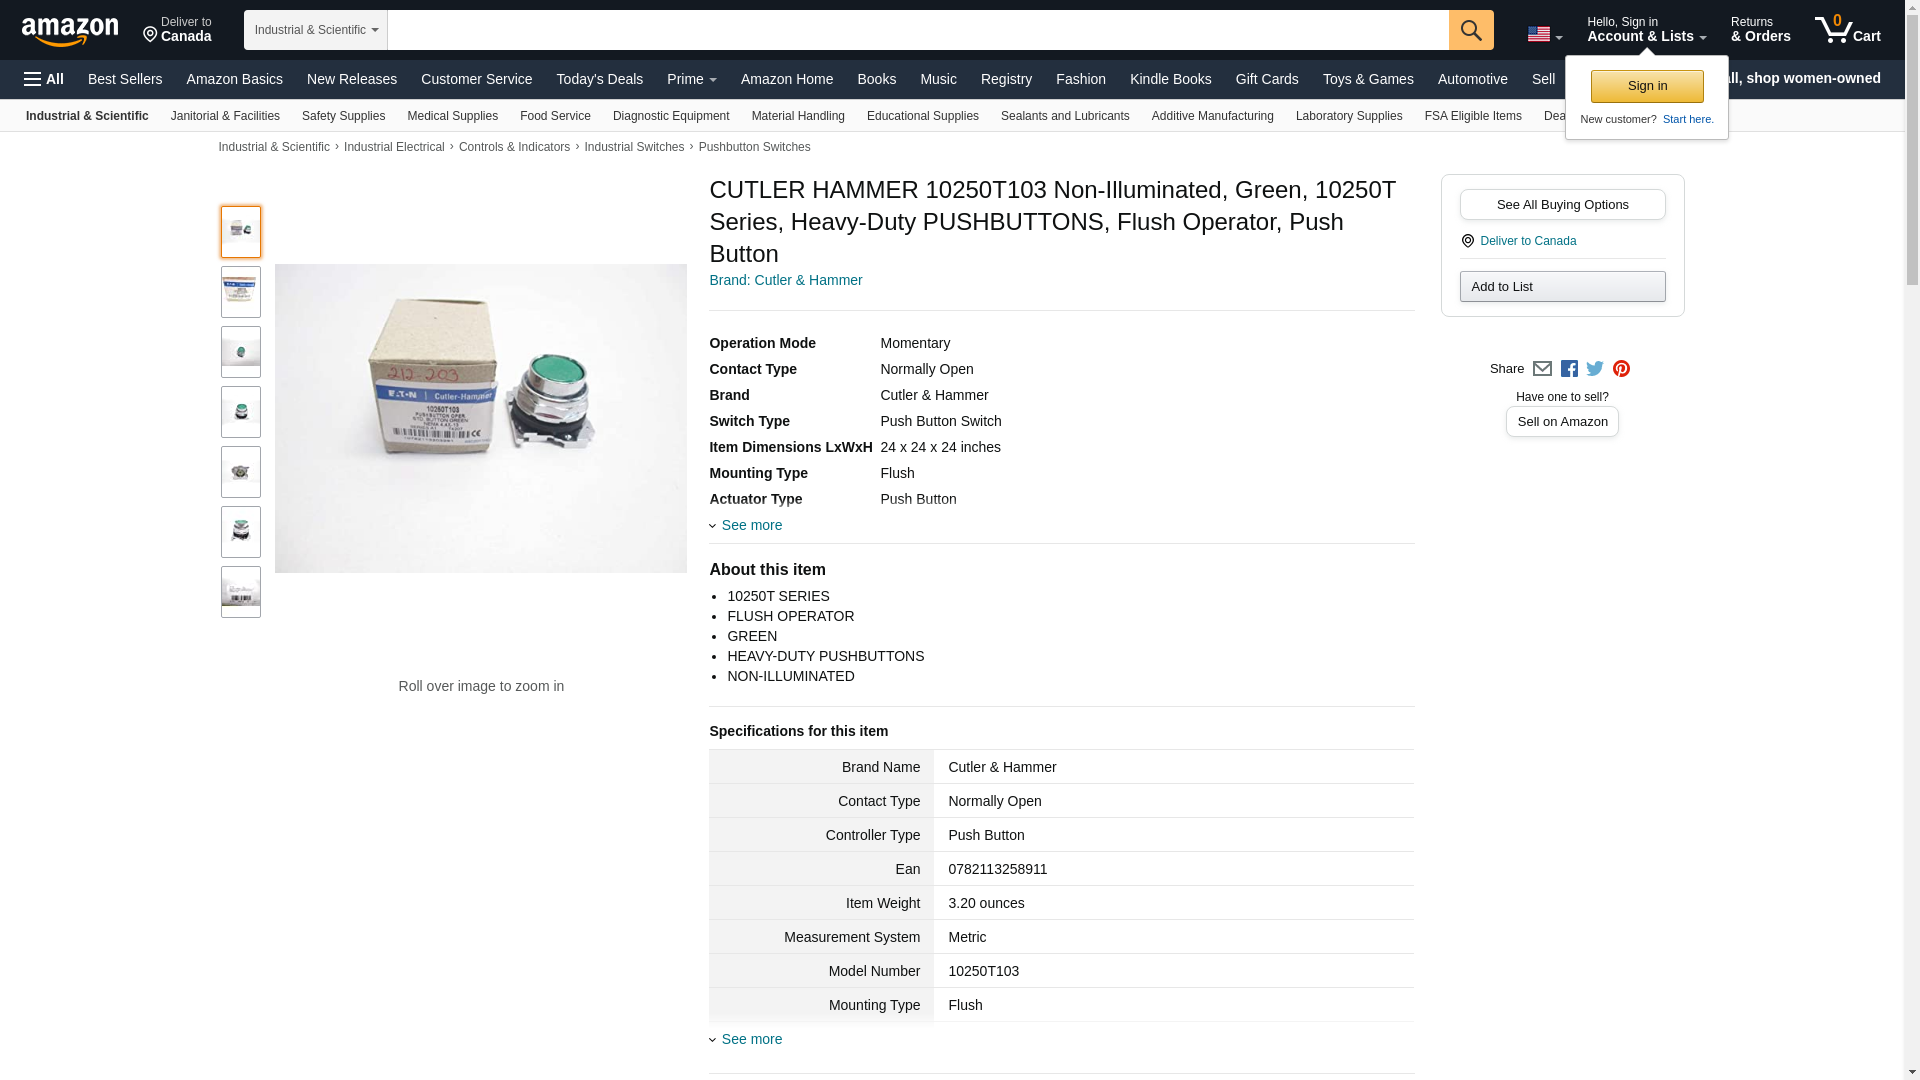Open Industrial & Scientific search category dropdown
The image size is (1920, 1080).
click(x=316, y=30)
